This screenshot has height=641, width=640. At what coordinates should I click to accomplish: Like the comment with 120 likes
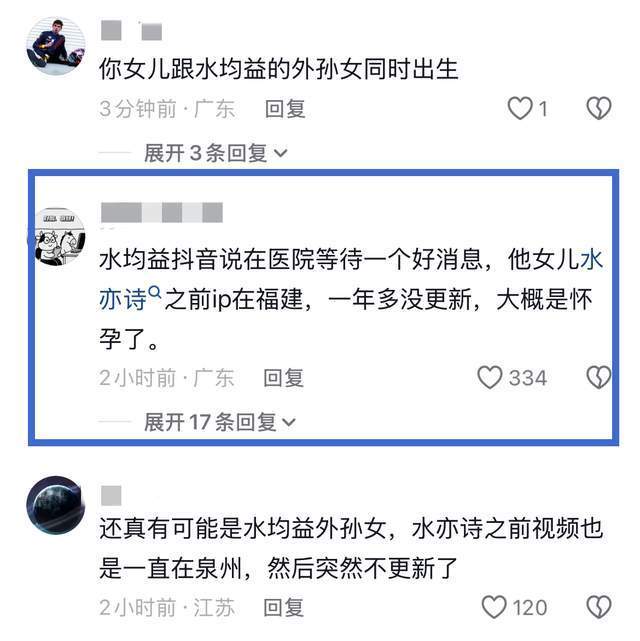tap(494, 607)
